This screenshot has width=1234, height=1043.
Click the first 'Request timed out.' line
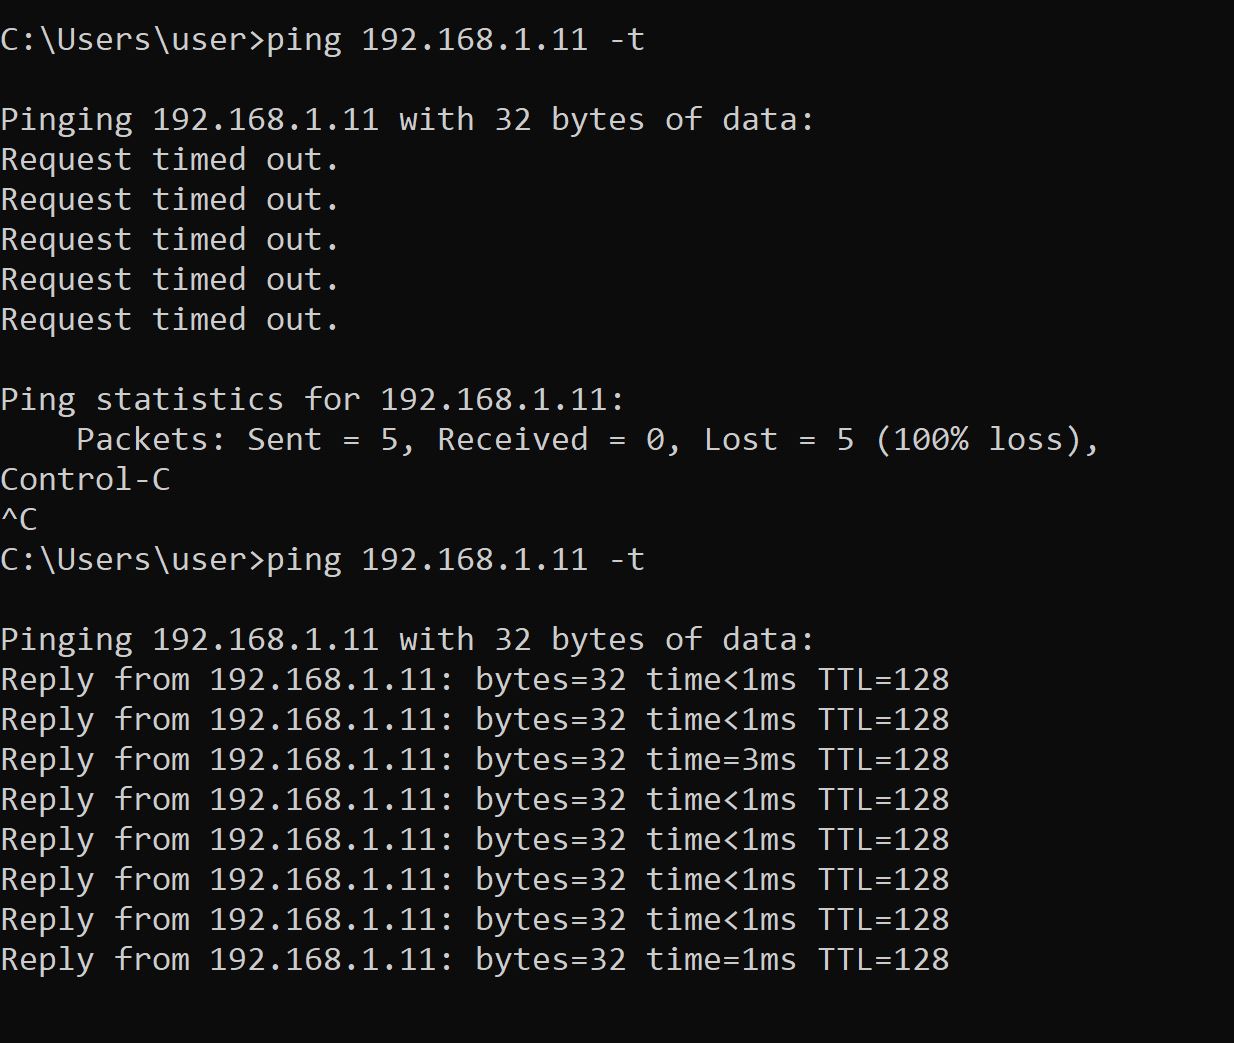(170, 160)
